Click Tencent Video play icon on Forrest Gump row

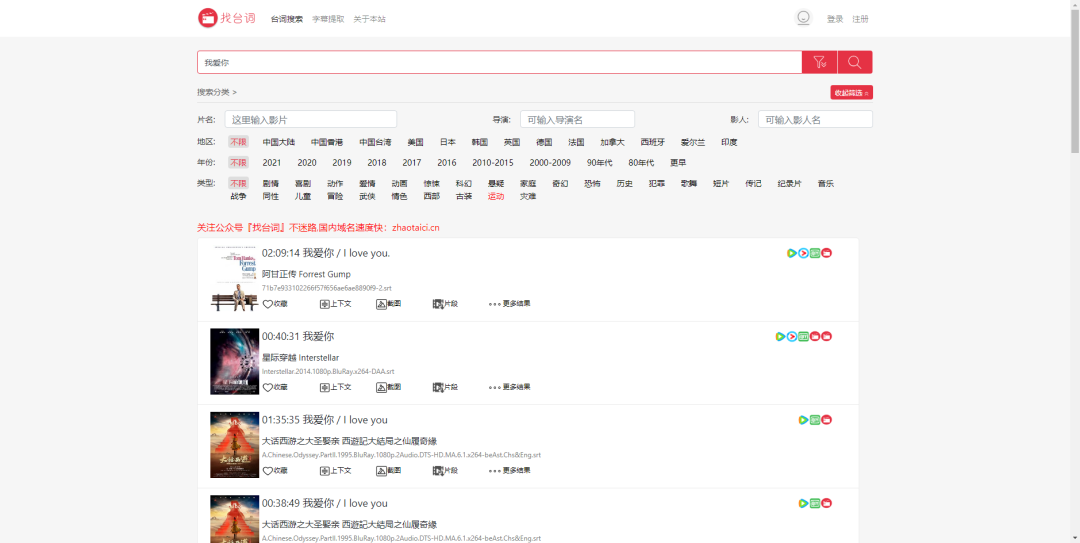pos(792,253)
